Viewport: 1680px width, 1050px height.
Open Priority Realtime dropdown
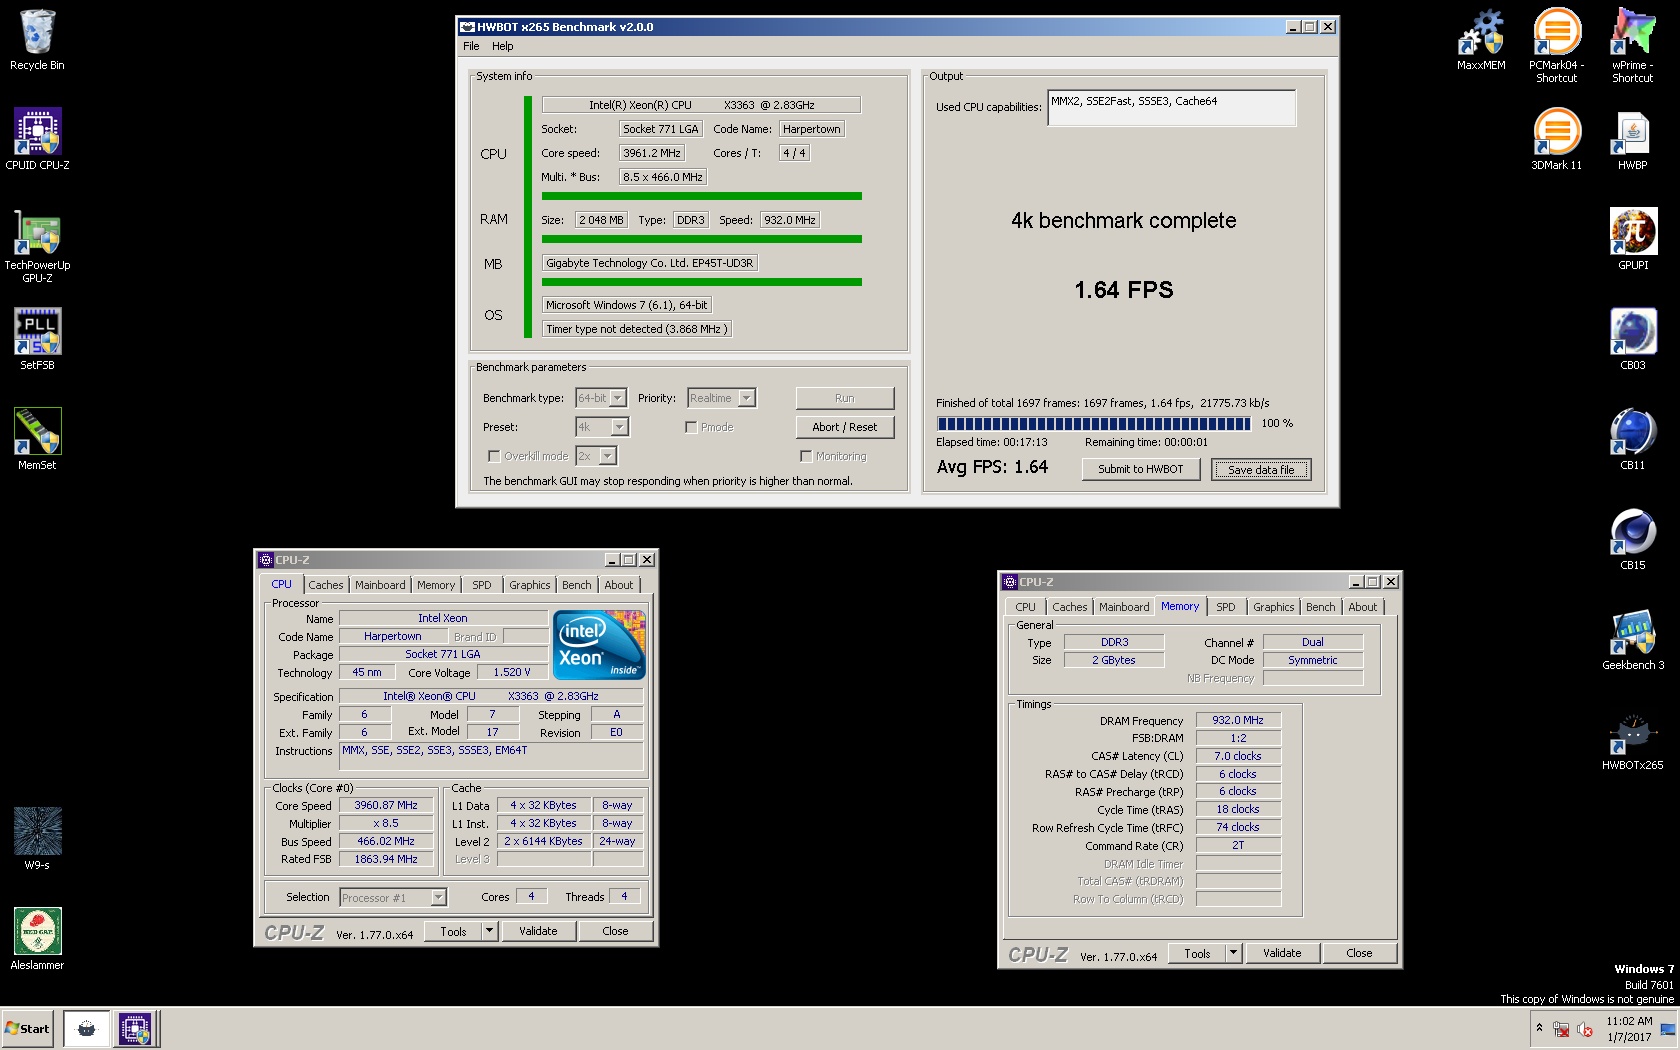tap(746, 398)
